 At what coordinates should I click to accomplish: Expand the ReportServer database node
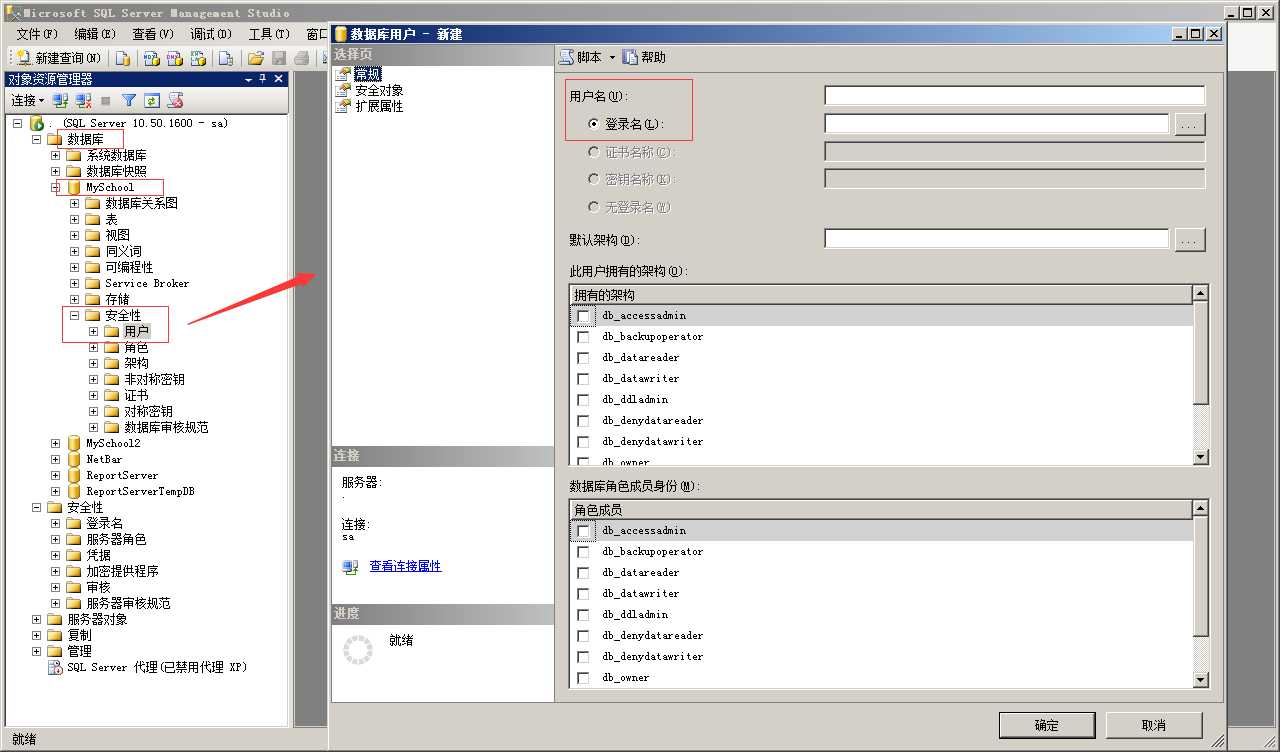click(x=56, y=475)
